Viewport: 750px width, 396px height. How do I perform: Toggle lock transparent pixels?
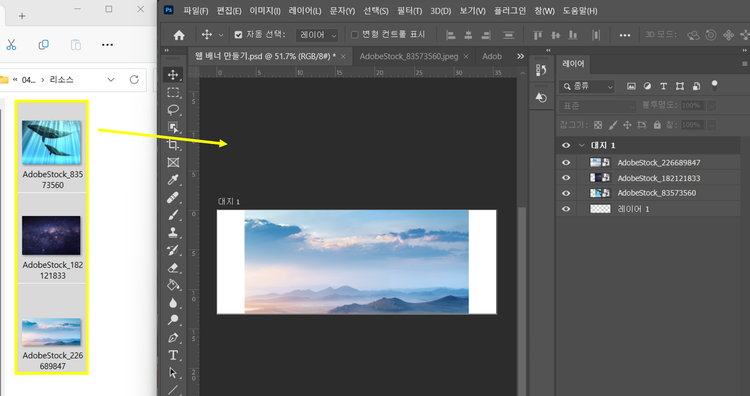[598, 125]
